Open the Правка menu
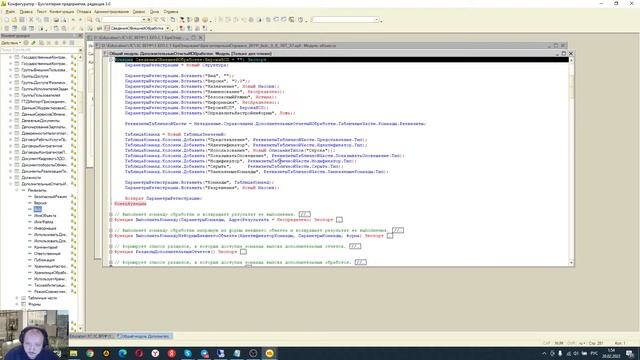Viewport: 640px width, 360px height. coord(26,12)
